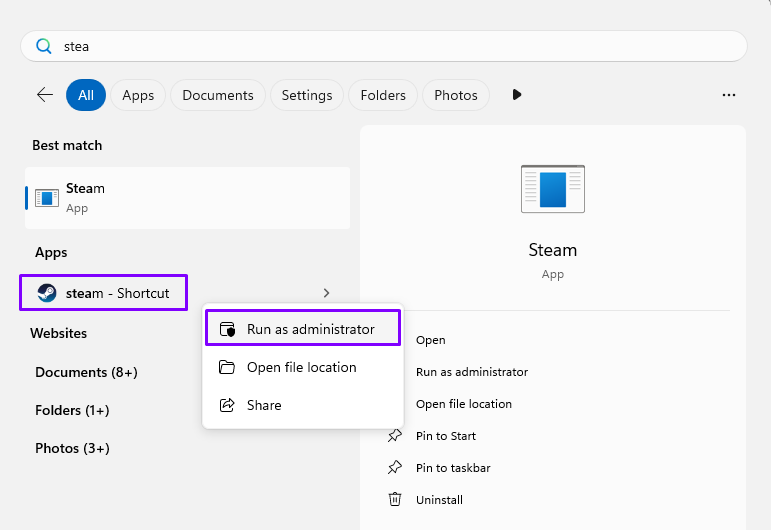Click the trash icon next to Uninstall
The height and width of the screenshot is (530, 771).
[x=395, y=499]
